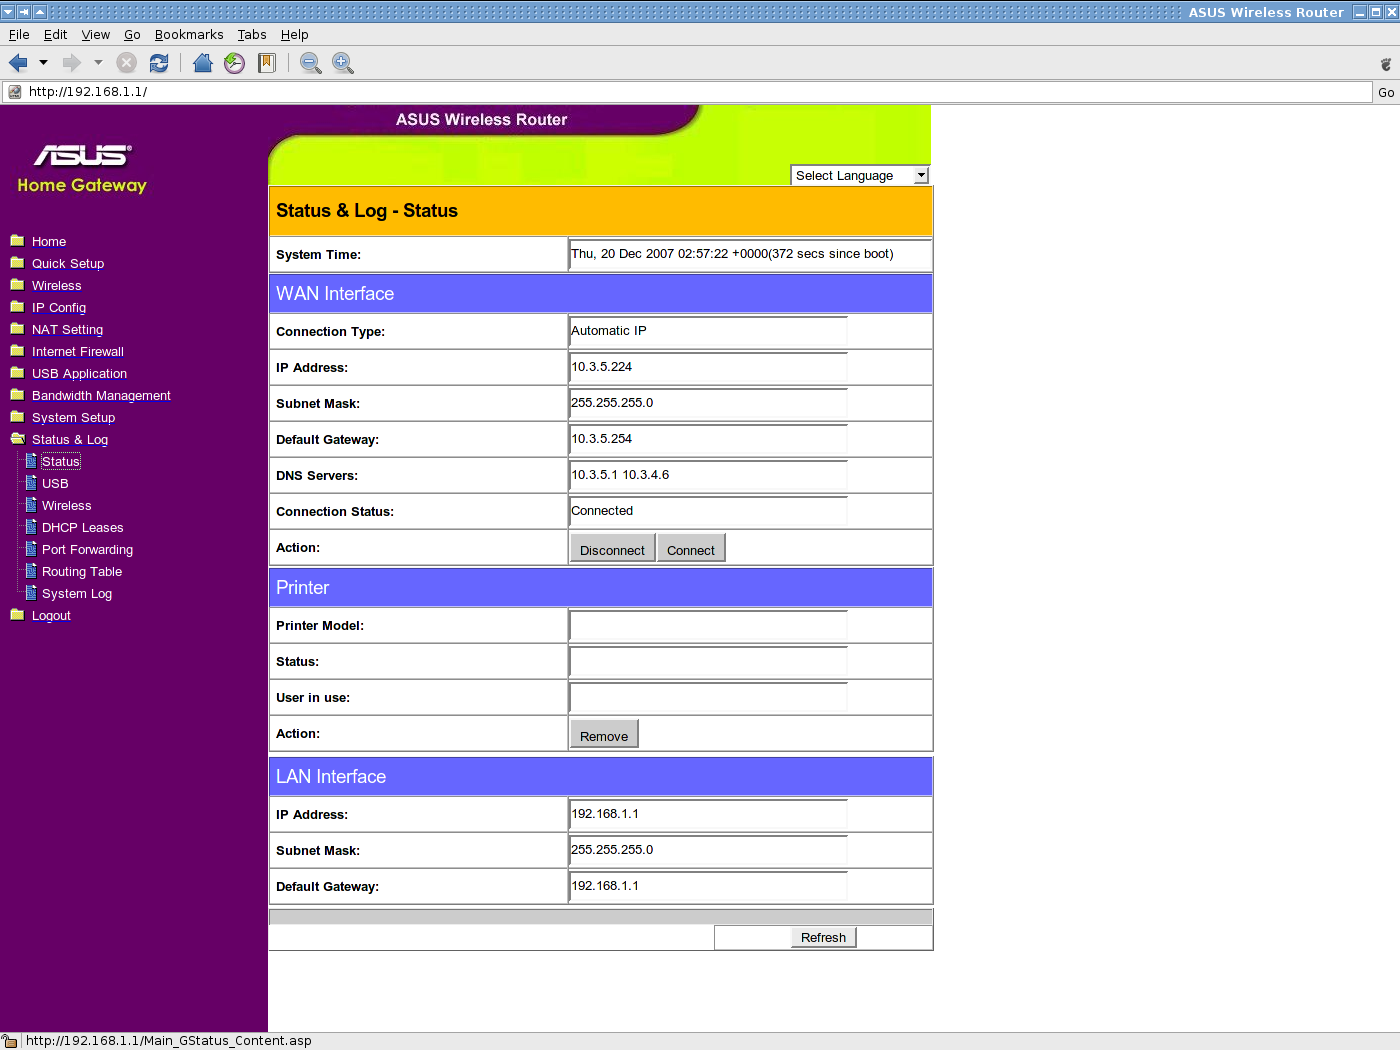
Task: Open the Bookmarks menu
Action: [189, 34]
